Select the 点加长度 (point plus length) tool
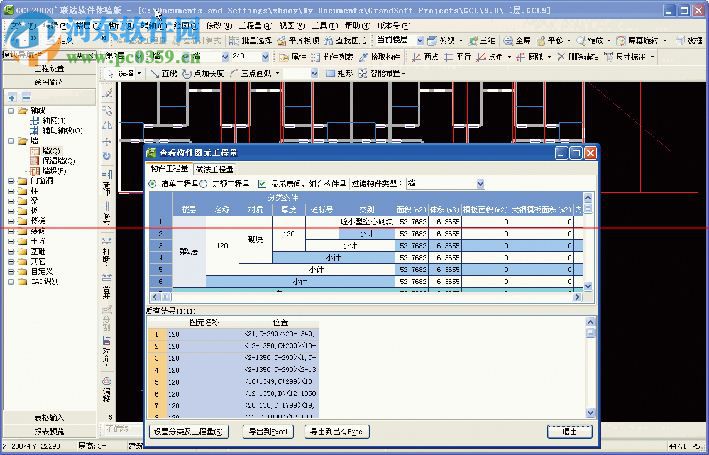The width and height of the screenshot is (709, 455). pos(202,74)
